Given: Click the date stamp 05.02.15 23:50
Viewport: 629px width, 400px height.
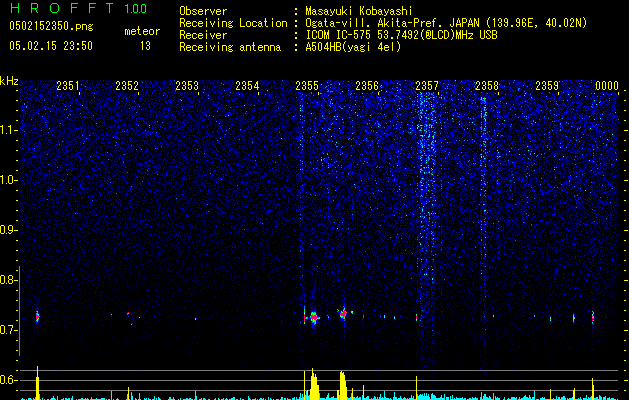Looking at the screenshot, I should pos(51,46).
